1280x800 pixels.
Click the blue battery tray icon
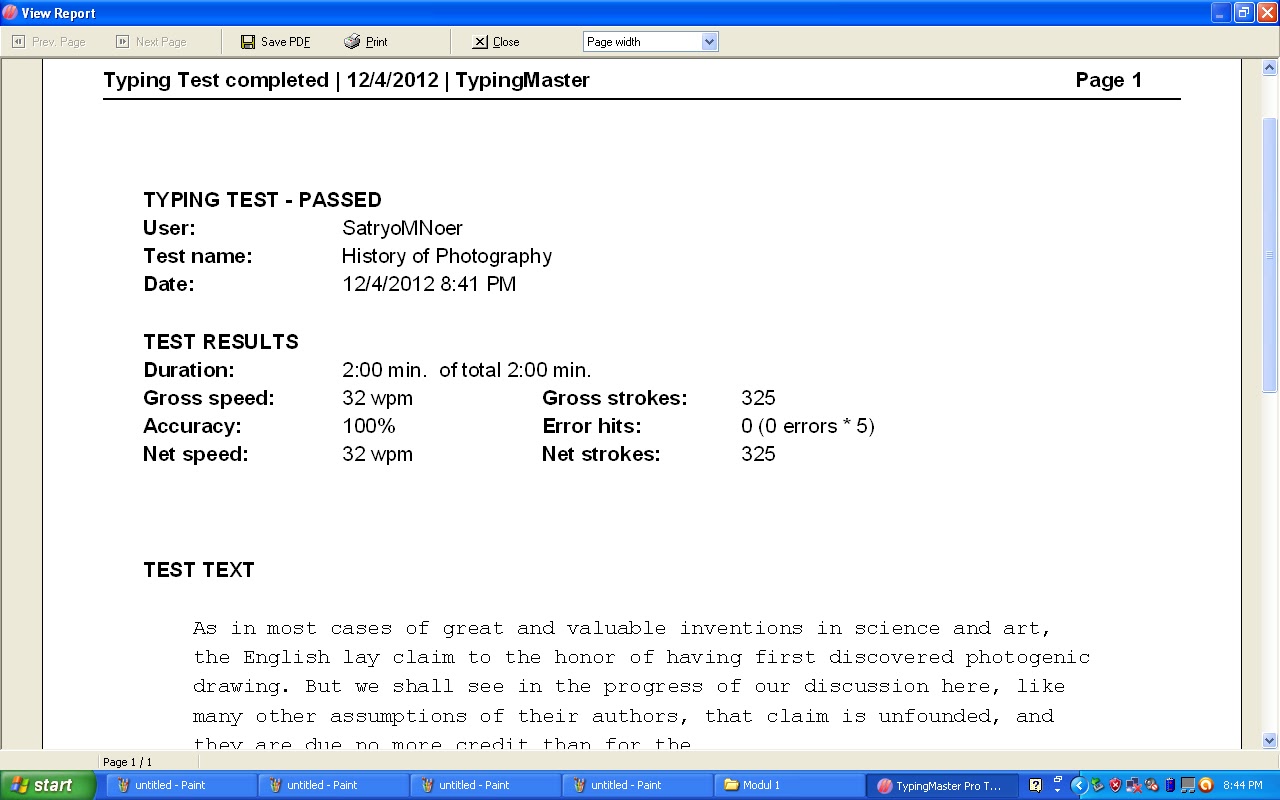point(1170,785)
